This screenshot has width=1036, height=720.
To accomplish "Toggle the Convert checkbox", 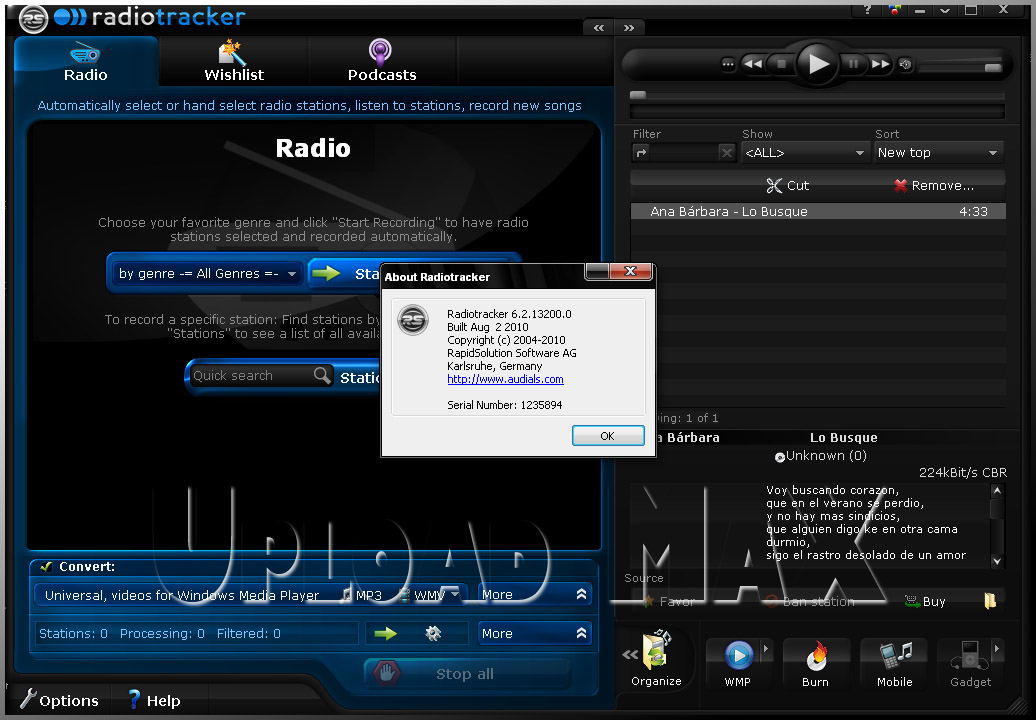I will 46,567.
